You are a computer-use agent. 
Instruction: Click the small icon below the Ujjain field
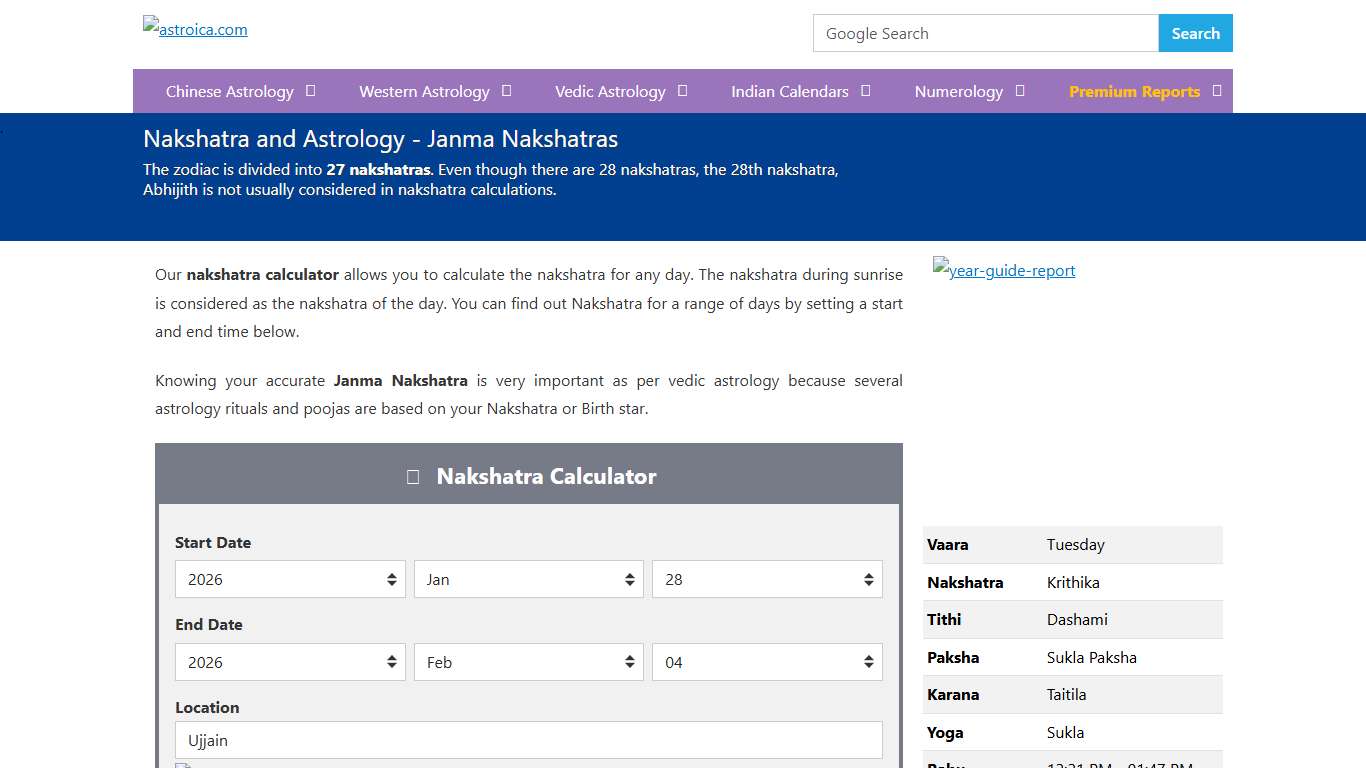183,765
